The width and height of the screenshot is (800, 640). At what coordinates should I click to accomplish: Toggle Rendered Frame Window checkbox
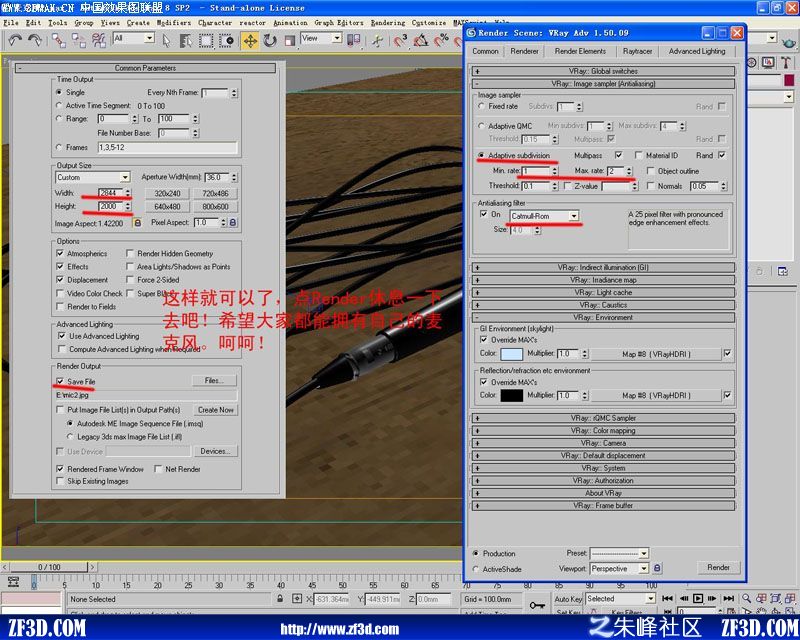(60, 469)
